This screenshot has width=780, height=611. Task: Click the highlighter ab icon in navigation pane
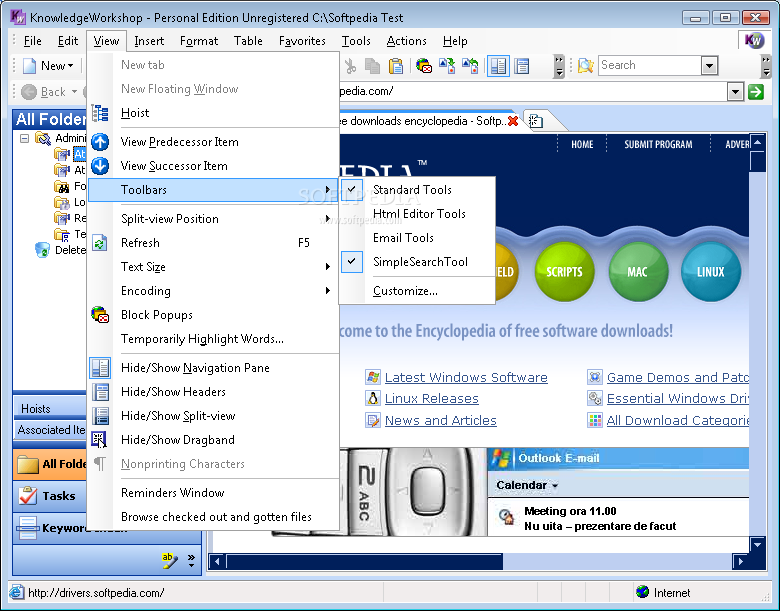pos(169,561)
